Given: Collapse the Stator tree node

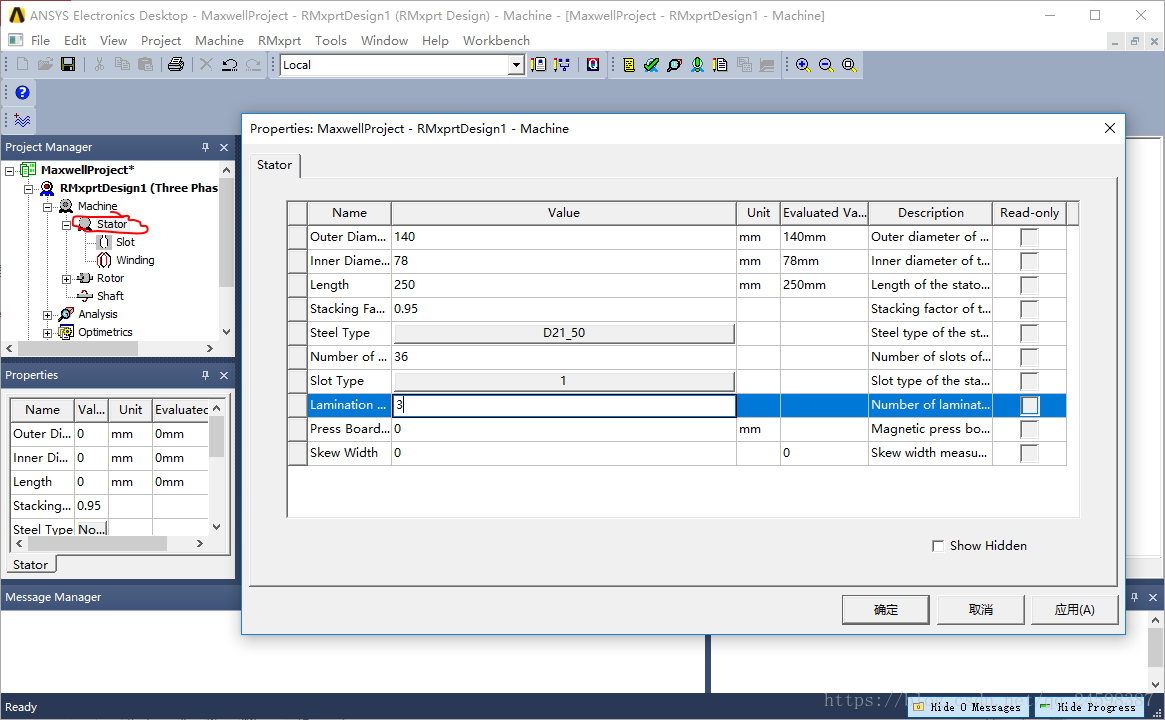Looking at the screenshot, I should click(66, 225).
